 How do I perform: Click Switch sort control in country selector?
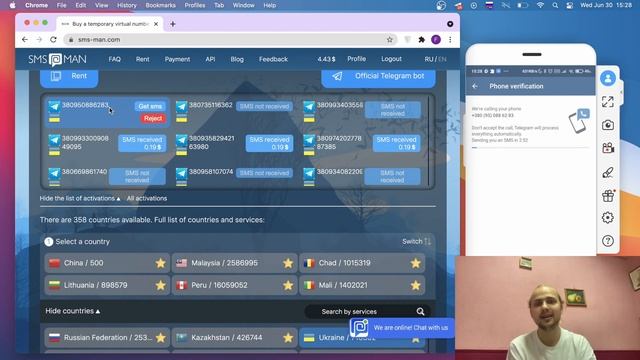pos(416,242)
